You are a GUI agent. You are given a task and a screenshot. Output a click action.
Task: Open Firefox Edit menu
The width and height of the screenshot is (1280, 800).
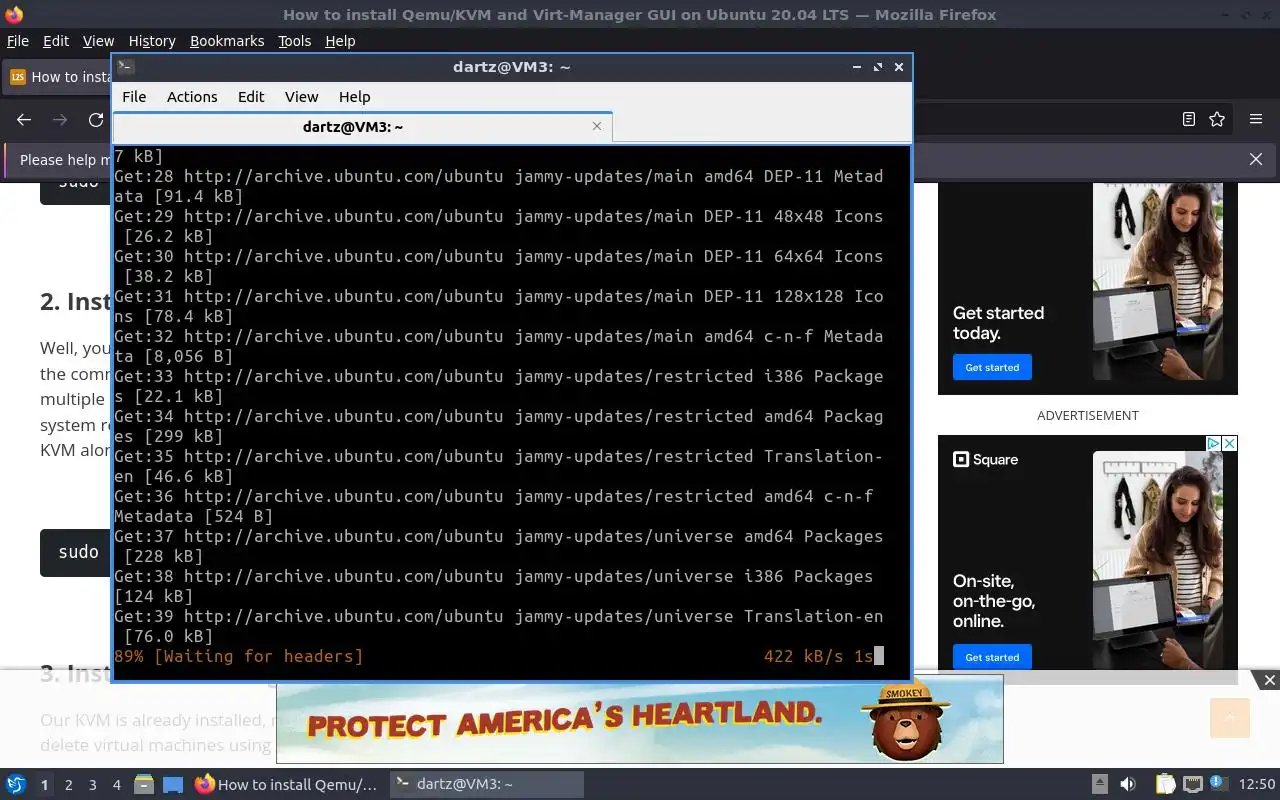[56, 41]
